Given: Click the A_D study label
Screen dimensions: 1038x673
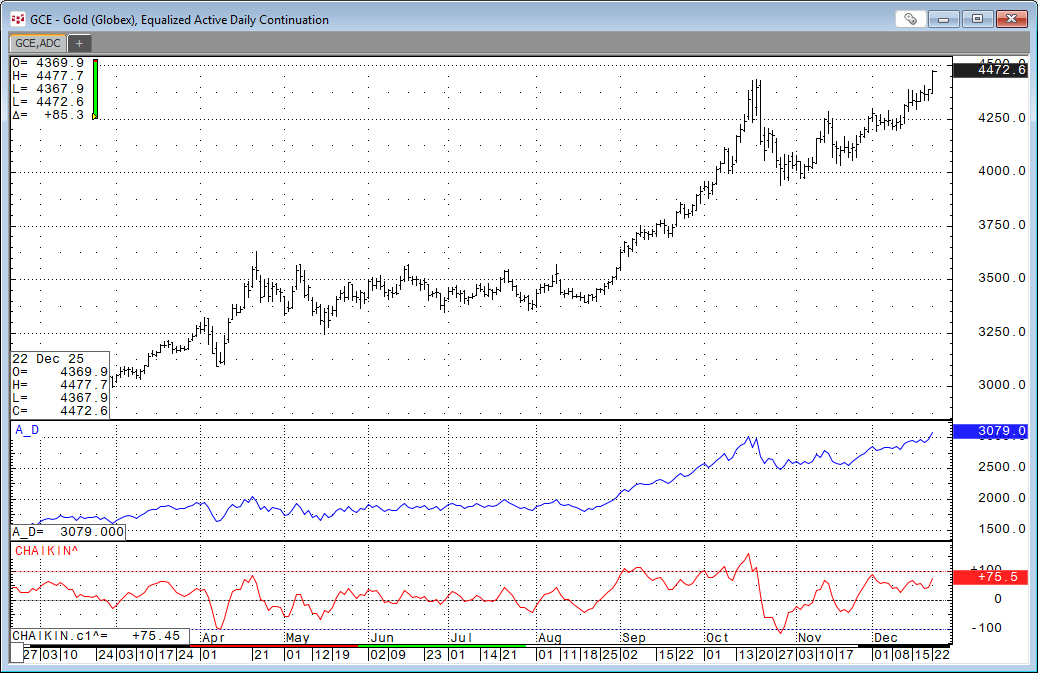Looking at the screenshot, I should (27, 429).
